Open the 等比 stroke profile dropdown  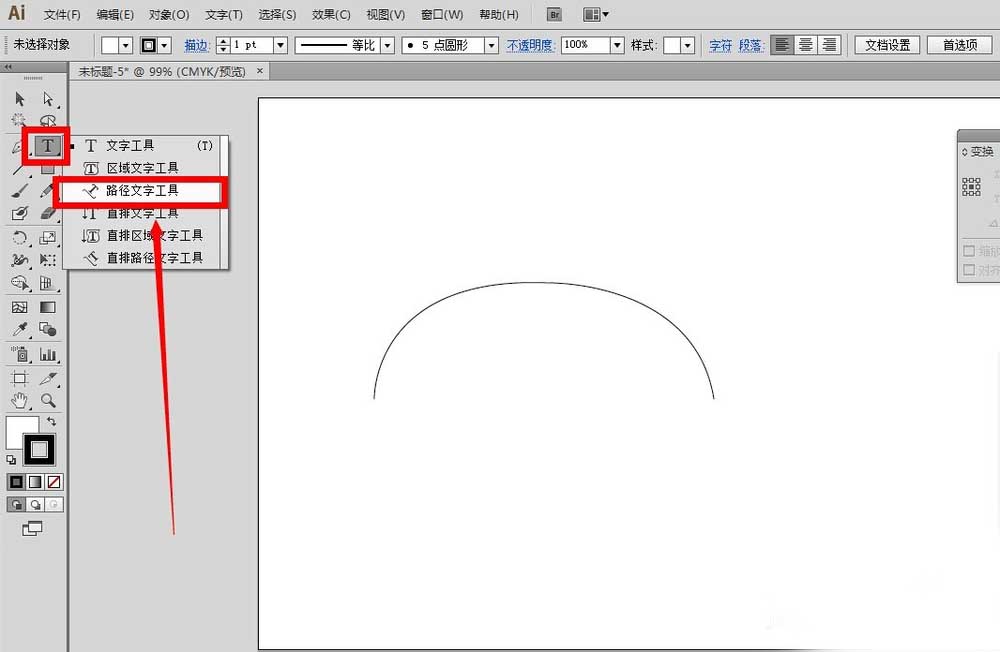click(x=387, y=45)
